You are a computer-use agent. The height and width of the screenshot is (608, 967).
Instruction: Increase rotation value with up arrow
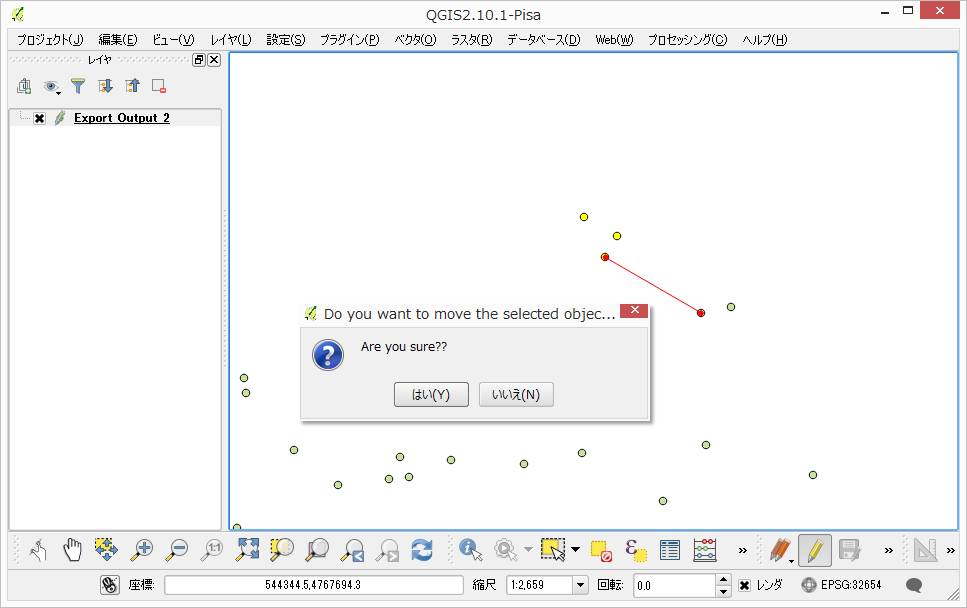coord(724,580)
